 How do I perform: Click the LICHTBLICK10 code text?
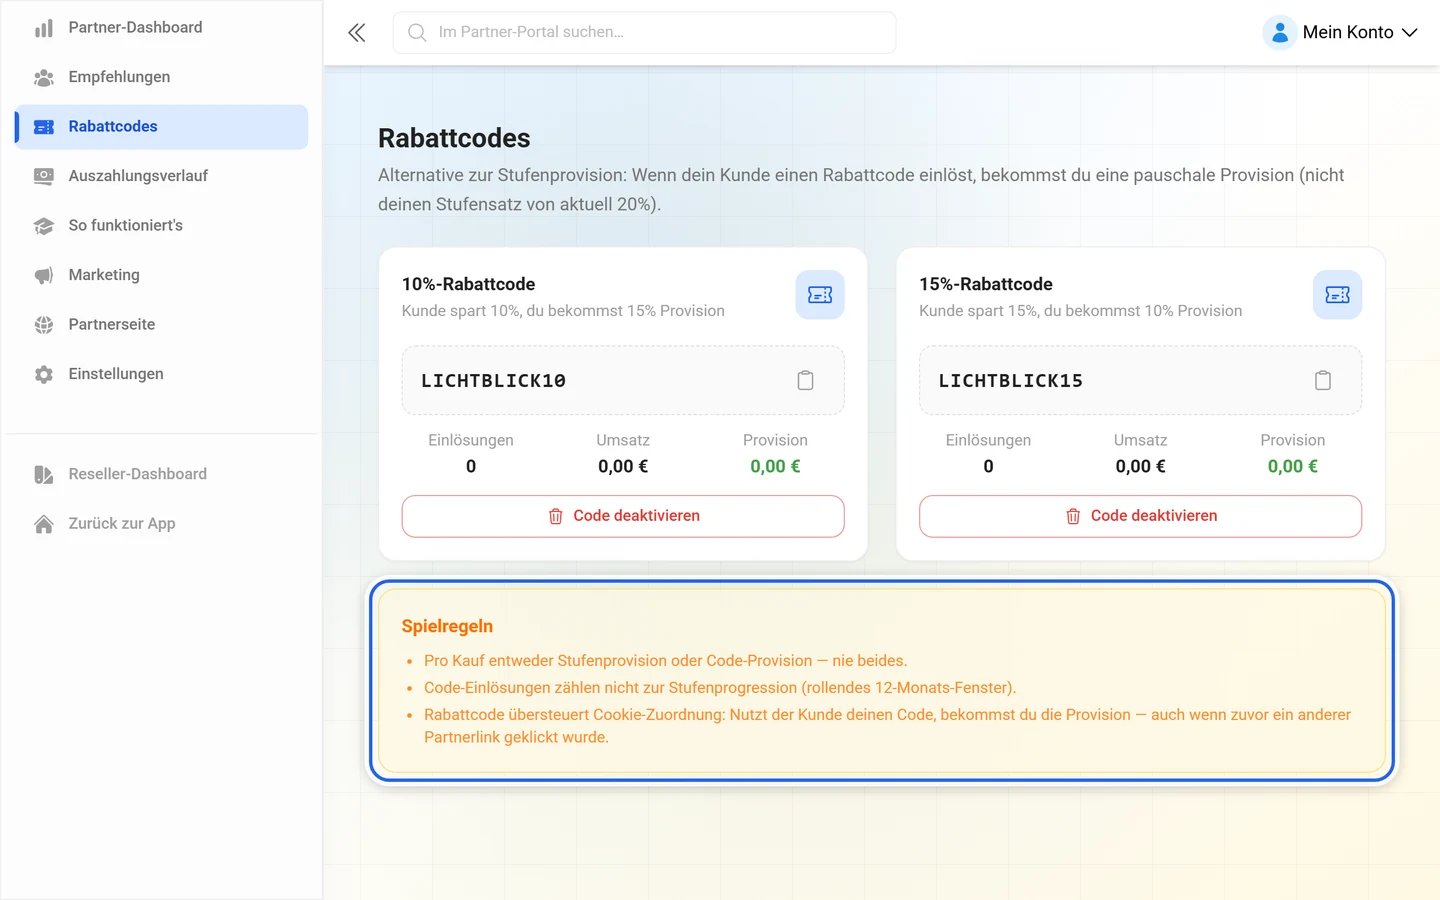click(493, 381)
